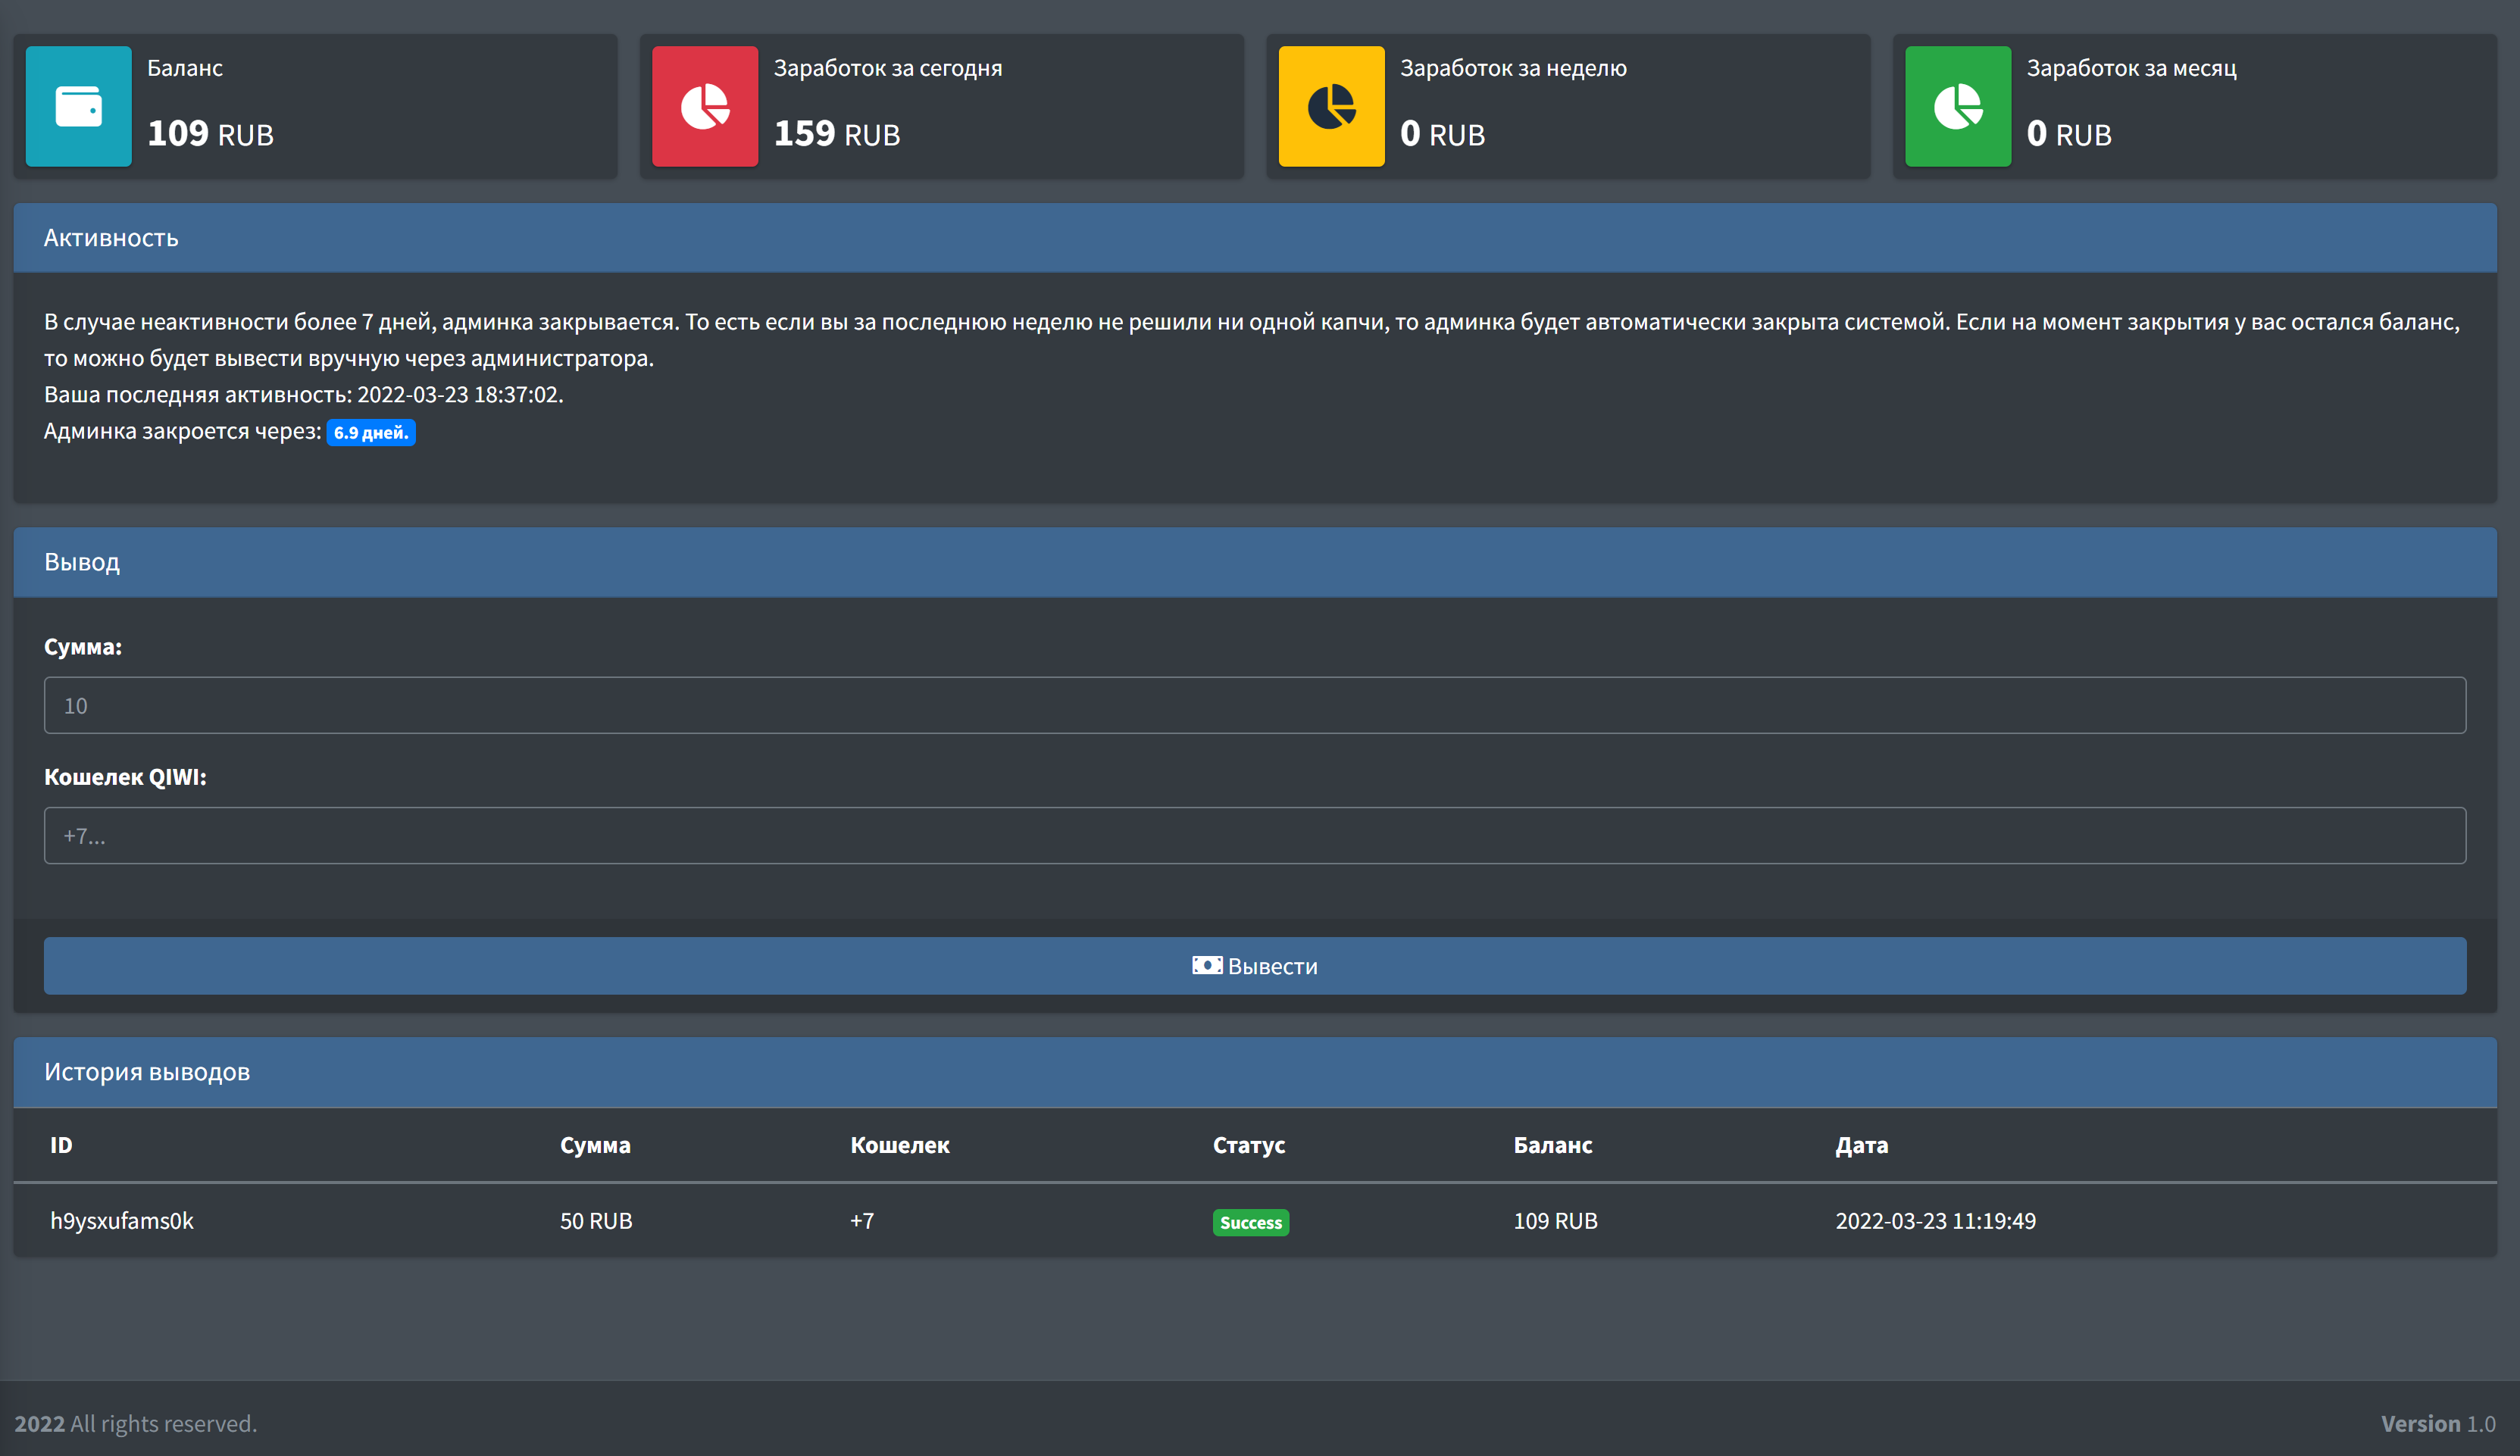Click the Дата column header

(1861, 1145)
